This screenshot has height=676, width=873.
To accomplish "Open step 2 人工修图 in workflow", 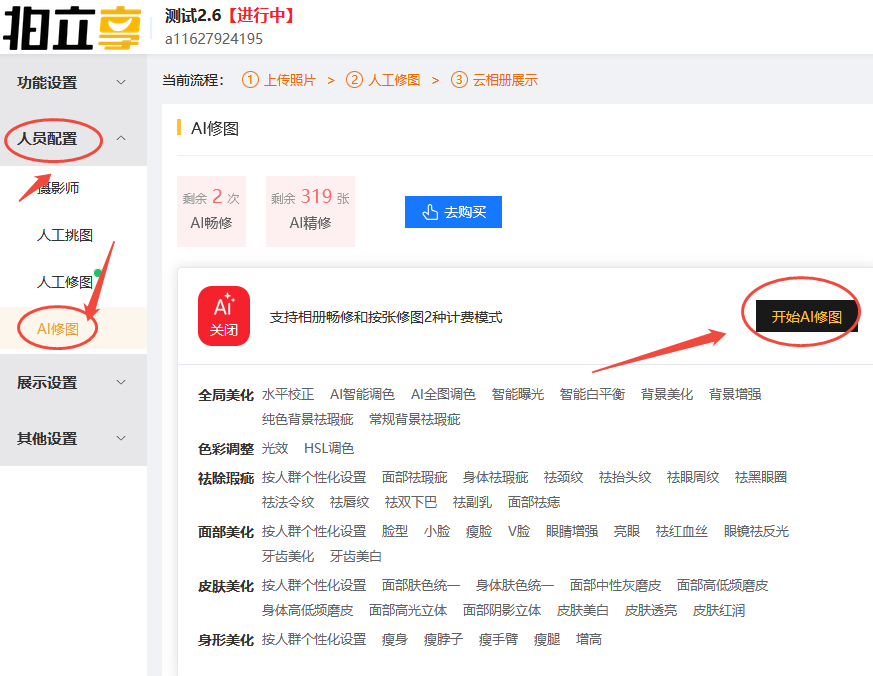I will pos(383,80).
